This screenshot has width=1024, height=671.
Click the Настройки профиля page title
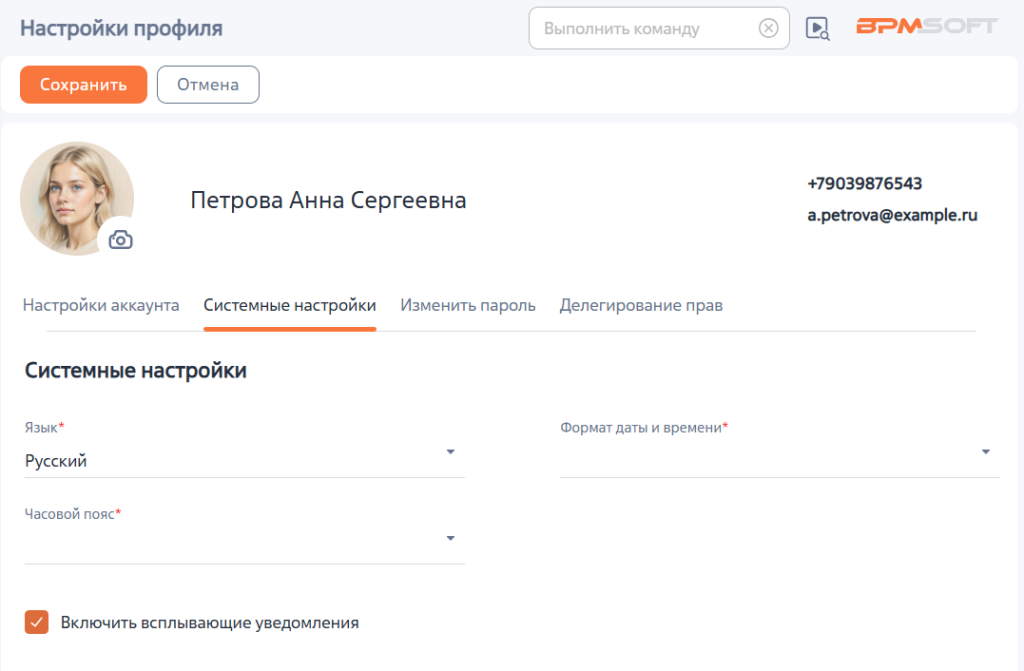(121, 28)
